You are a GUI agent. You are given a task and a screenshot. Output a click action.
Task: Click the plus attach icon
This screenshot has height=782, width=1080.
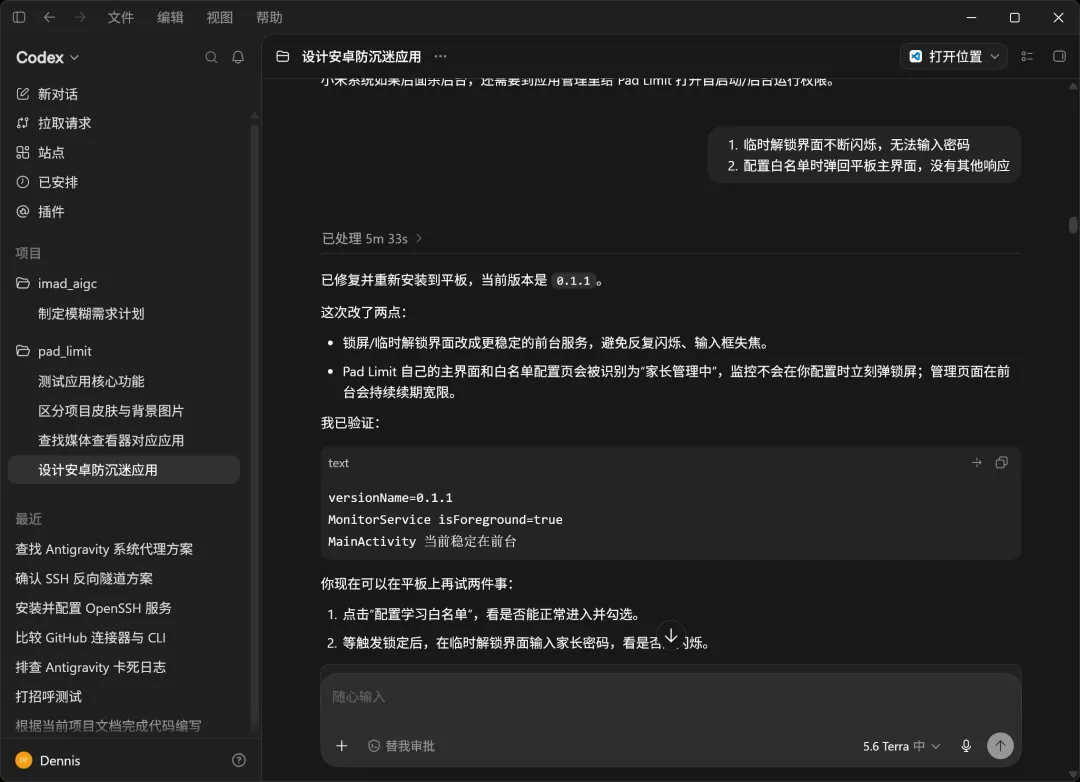[x=342, y=746]
